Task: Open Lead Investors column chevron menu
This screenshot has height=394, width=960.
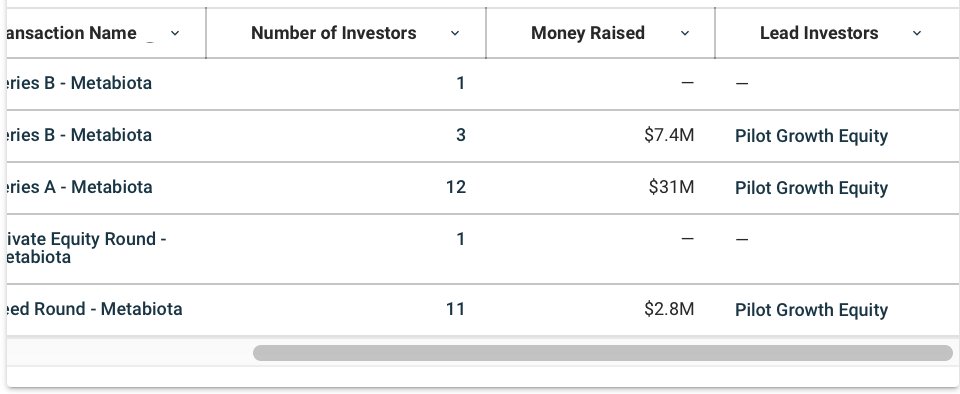Action: point(916,33)
